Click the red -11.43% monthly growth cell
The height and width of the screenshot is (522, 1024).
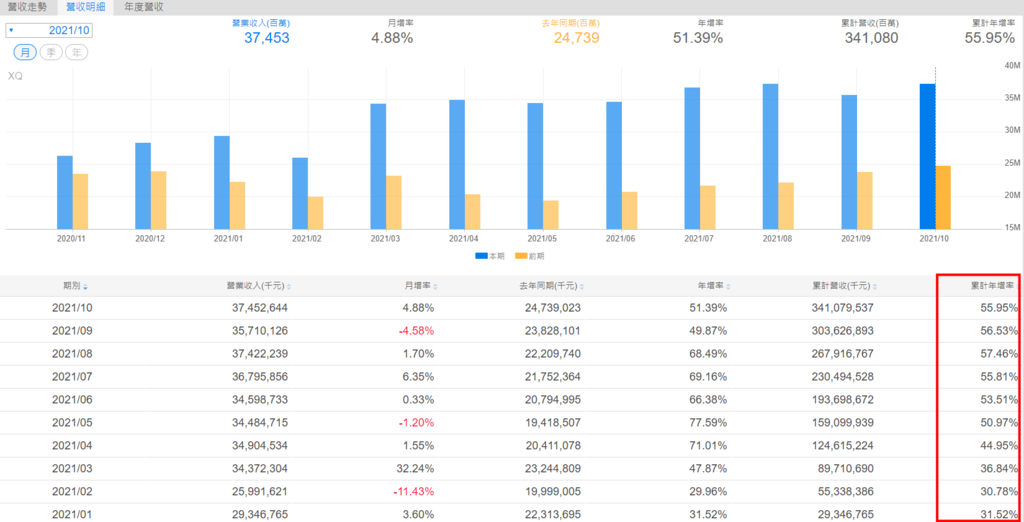tap(414, 491)
